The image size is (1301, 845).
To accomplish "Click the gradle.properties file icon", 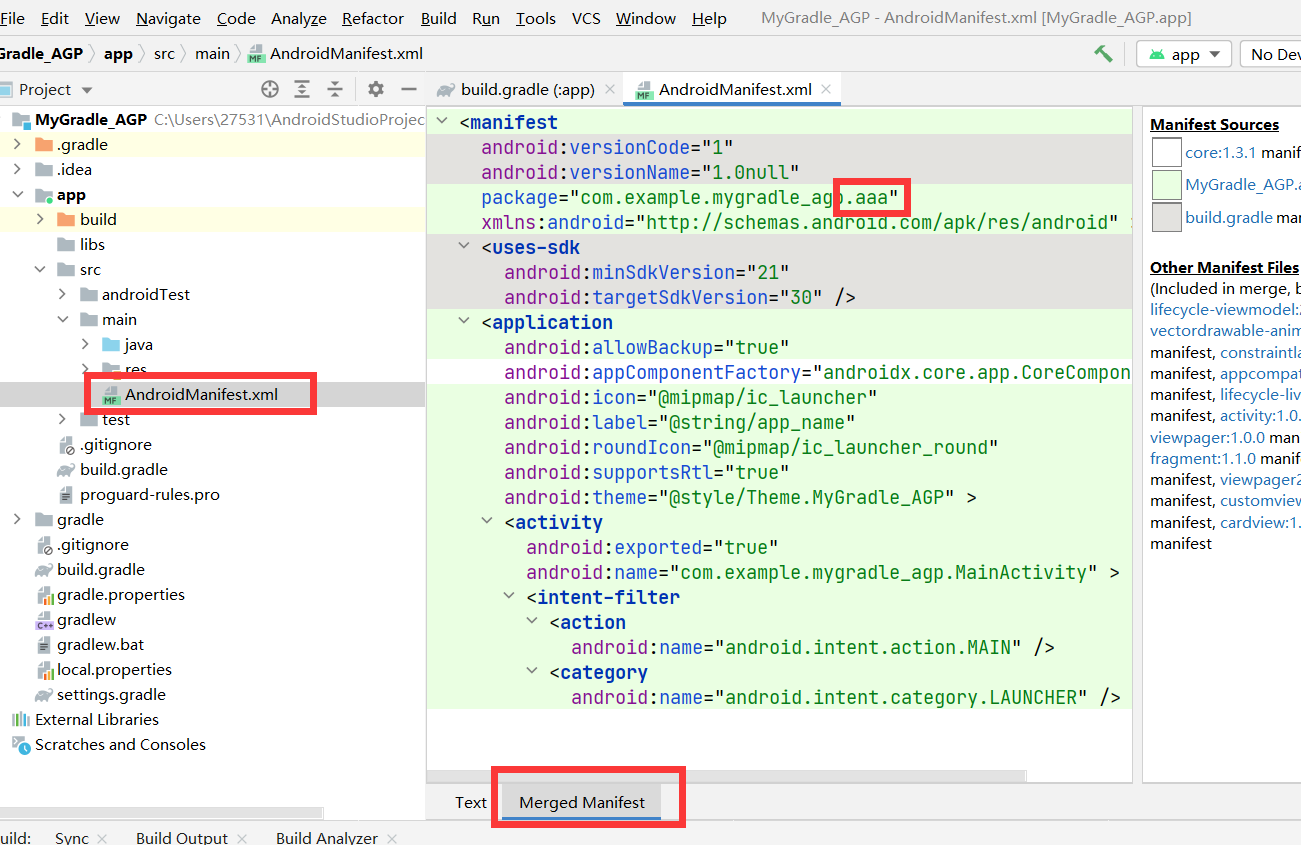I will (43, 594).
